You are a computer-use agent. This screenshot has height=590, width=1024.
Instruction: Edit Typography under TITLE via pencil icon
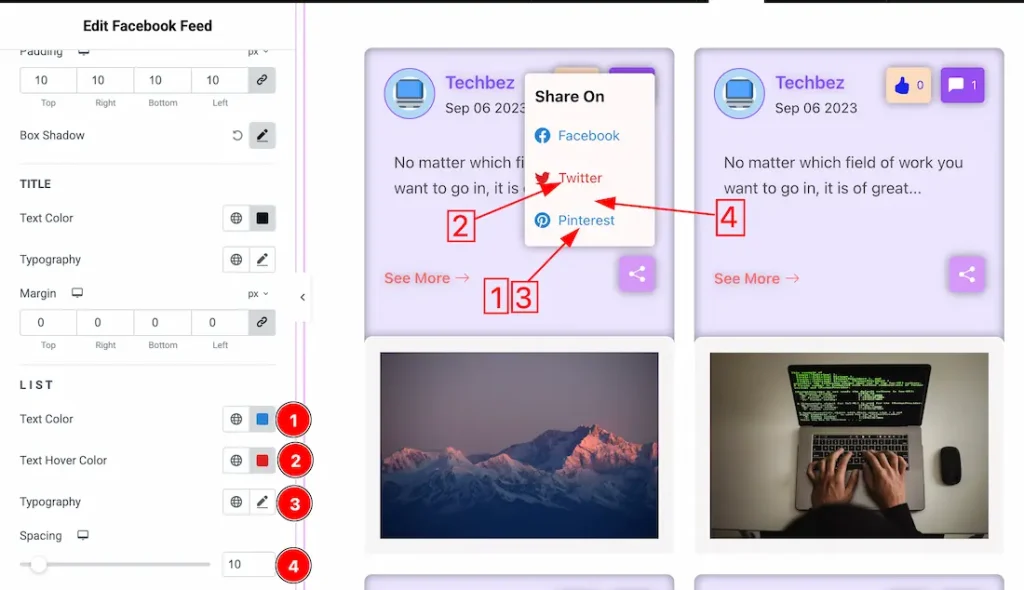pyautogui.click(x=262, y=259)
